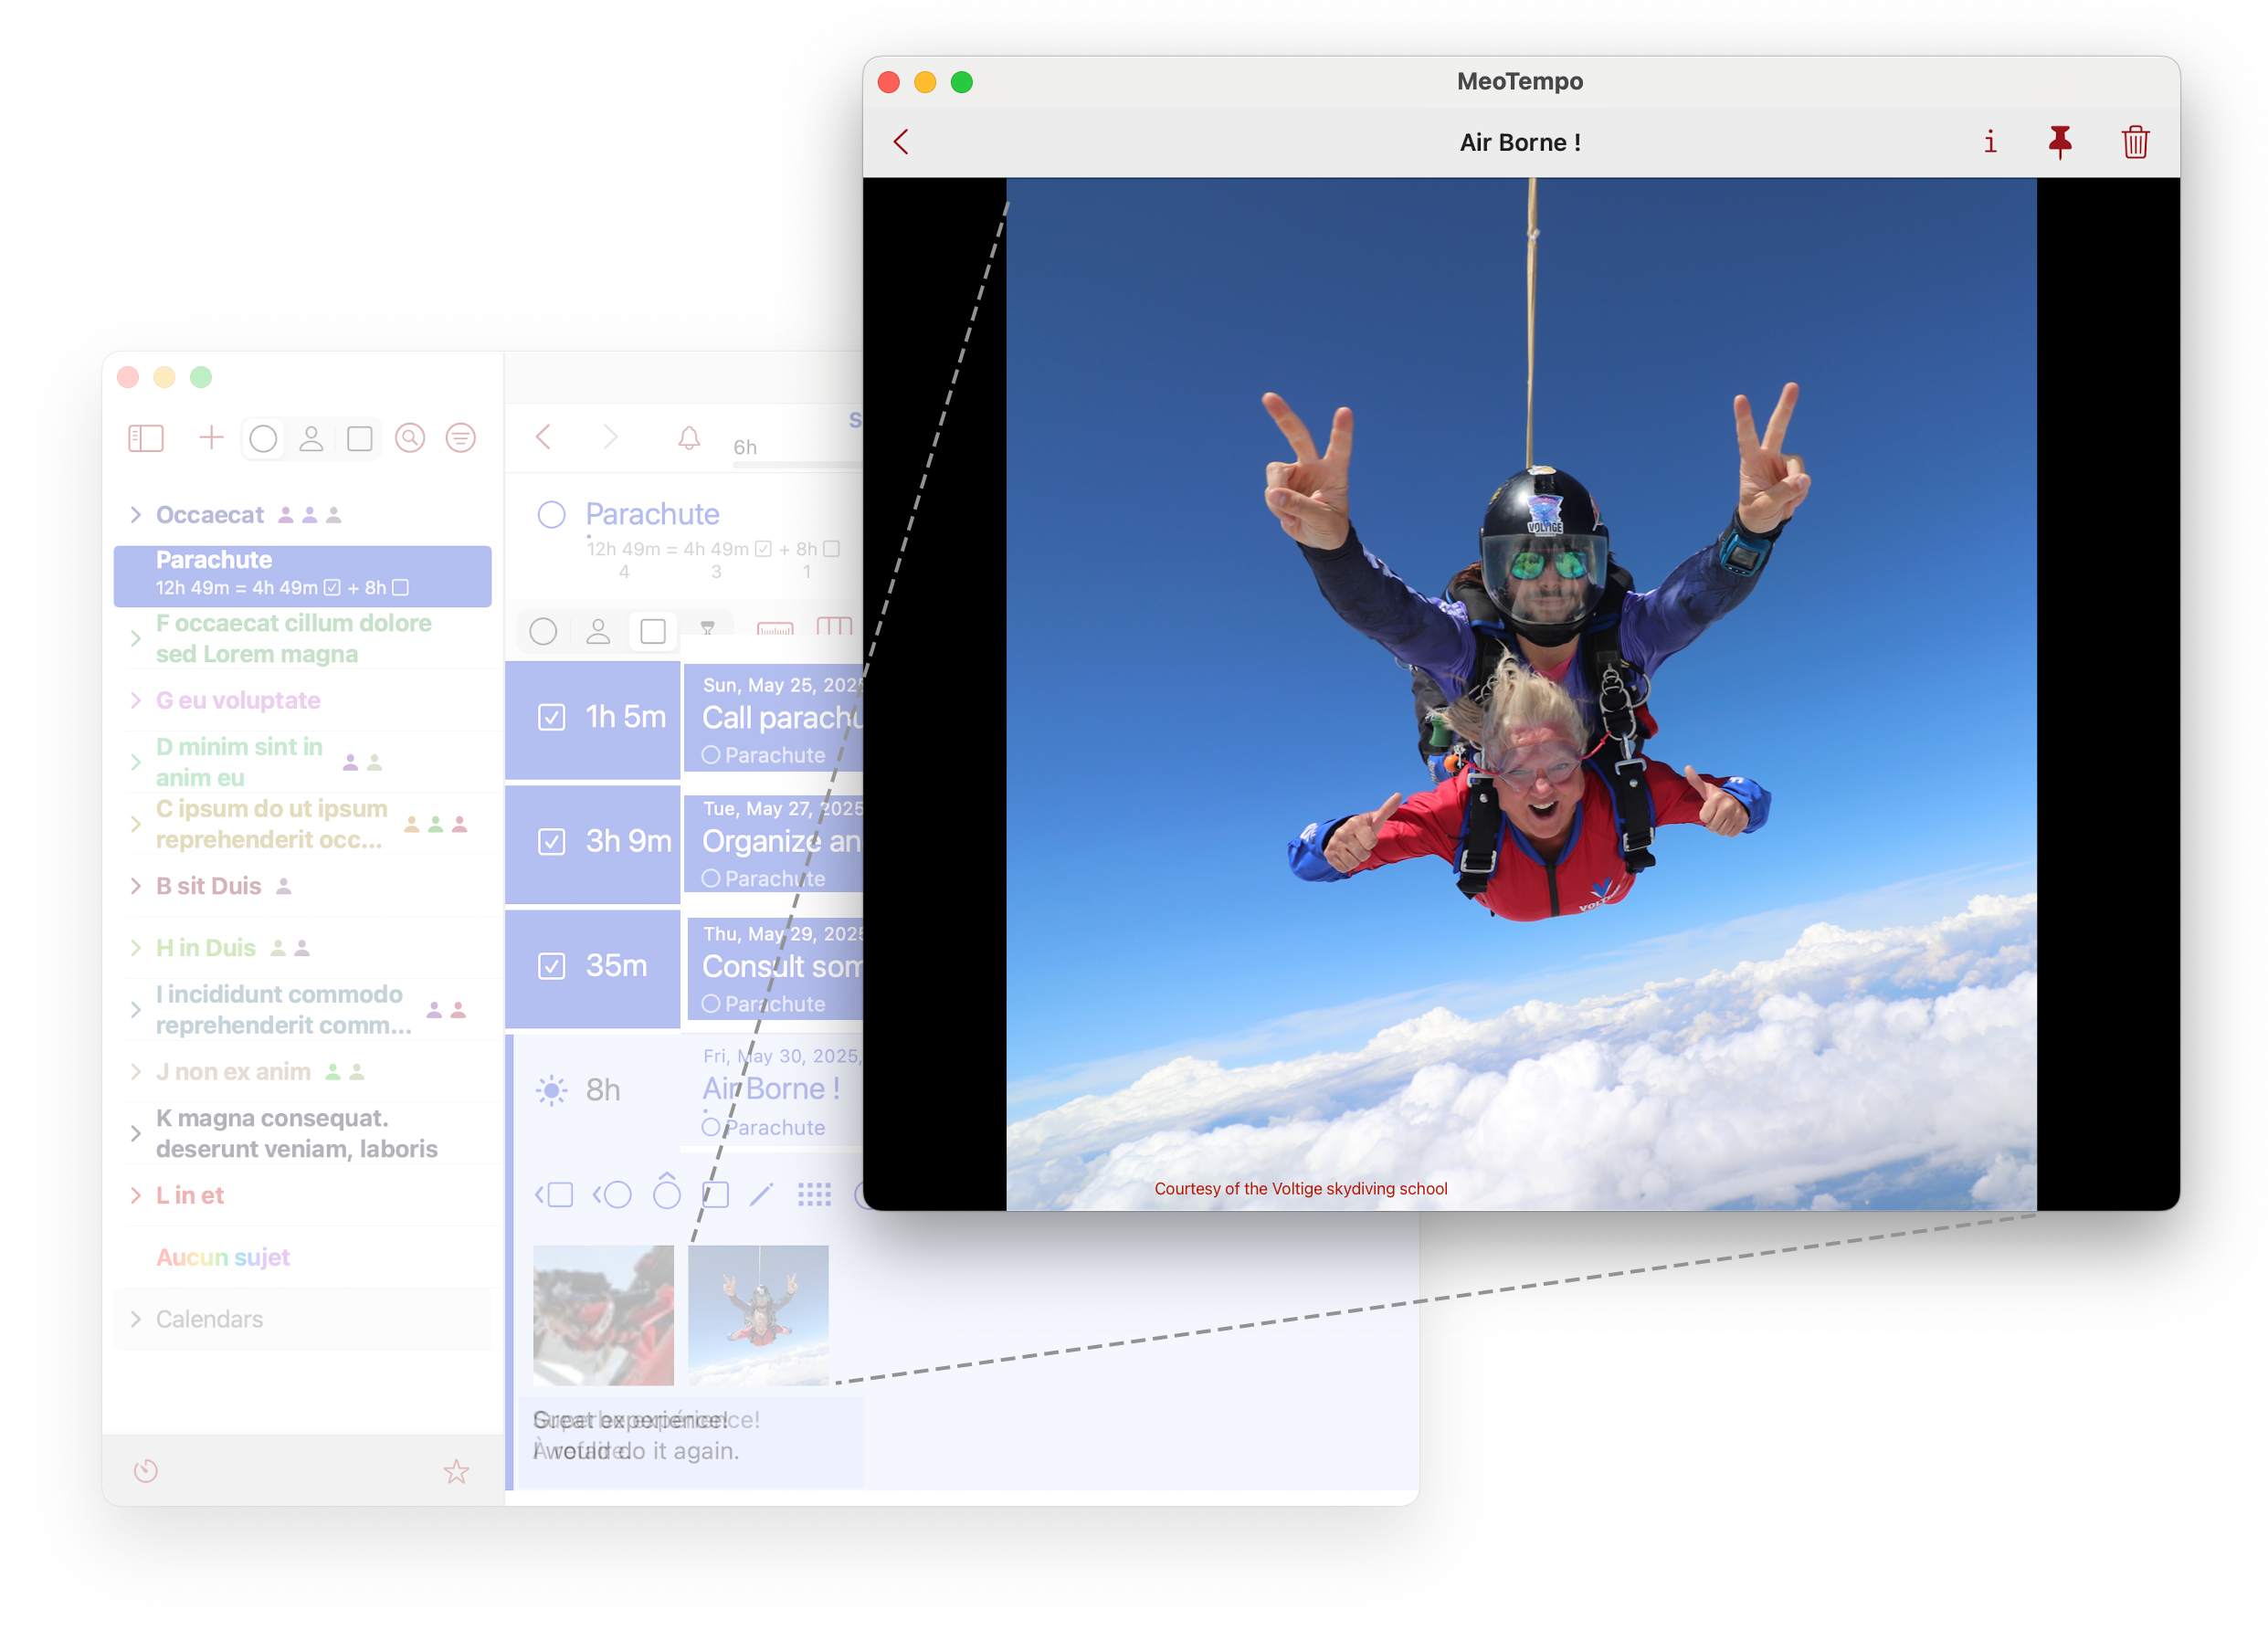Click the Aucun sujet entry
This screenshot has height=1641, width=2268.
[x=222, y=1257]
